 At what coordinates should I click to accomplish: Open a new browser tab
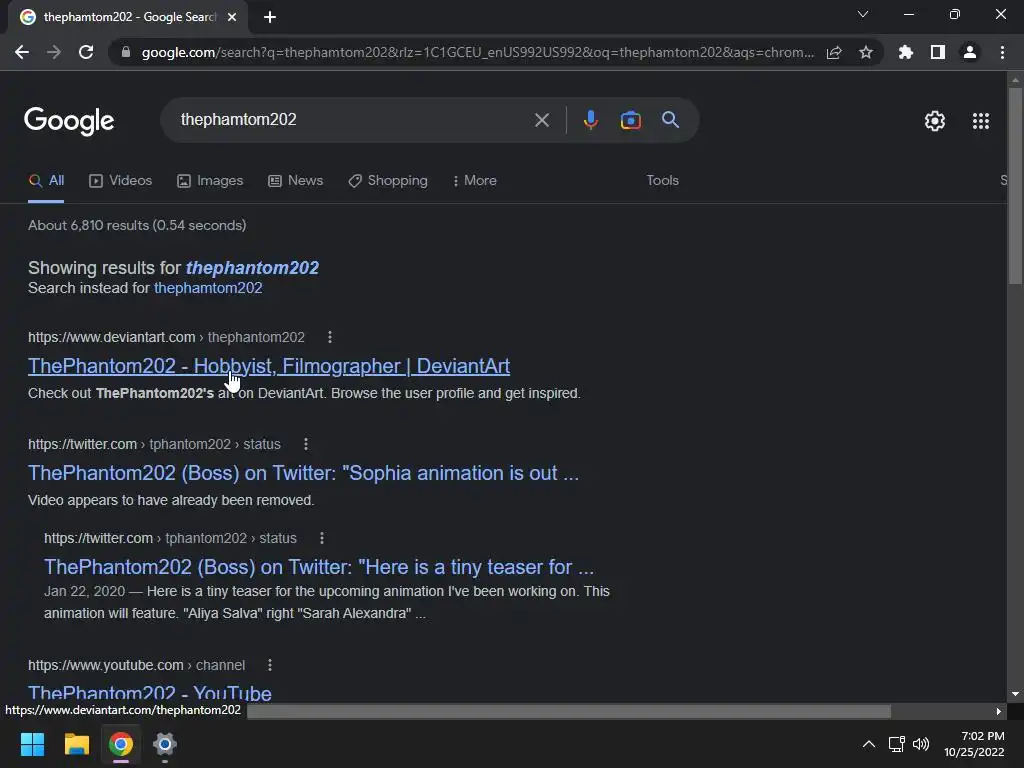pos(270,18)
